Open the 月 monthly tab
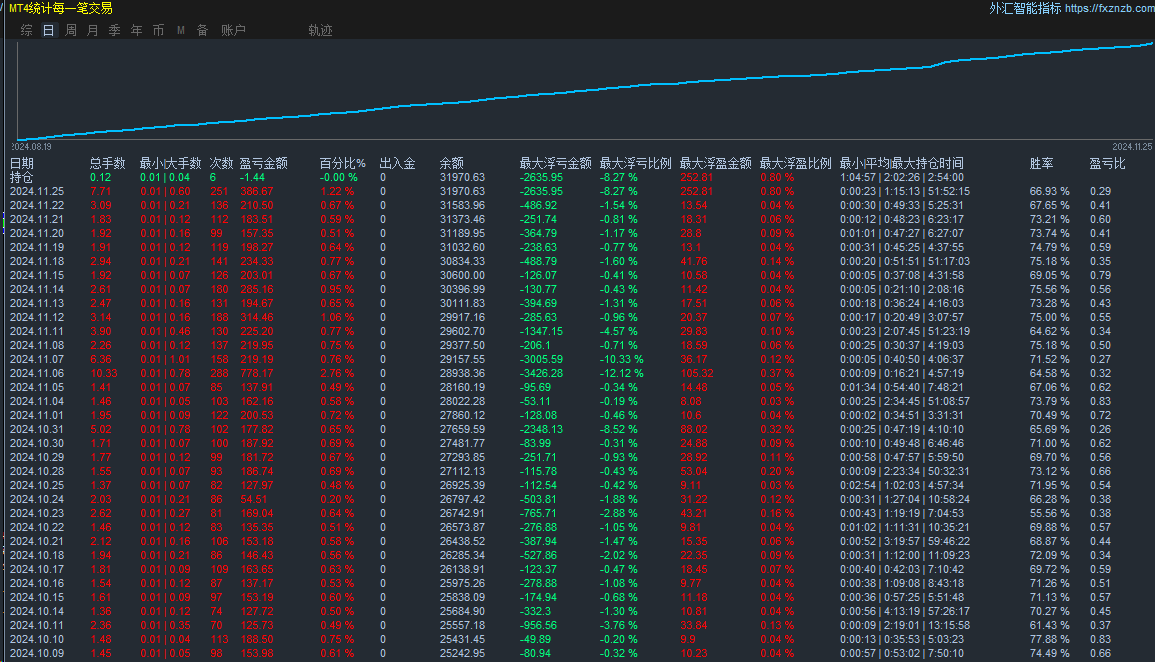Screen dimensions: 1155x662 [93, 30]
